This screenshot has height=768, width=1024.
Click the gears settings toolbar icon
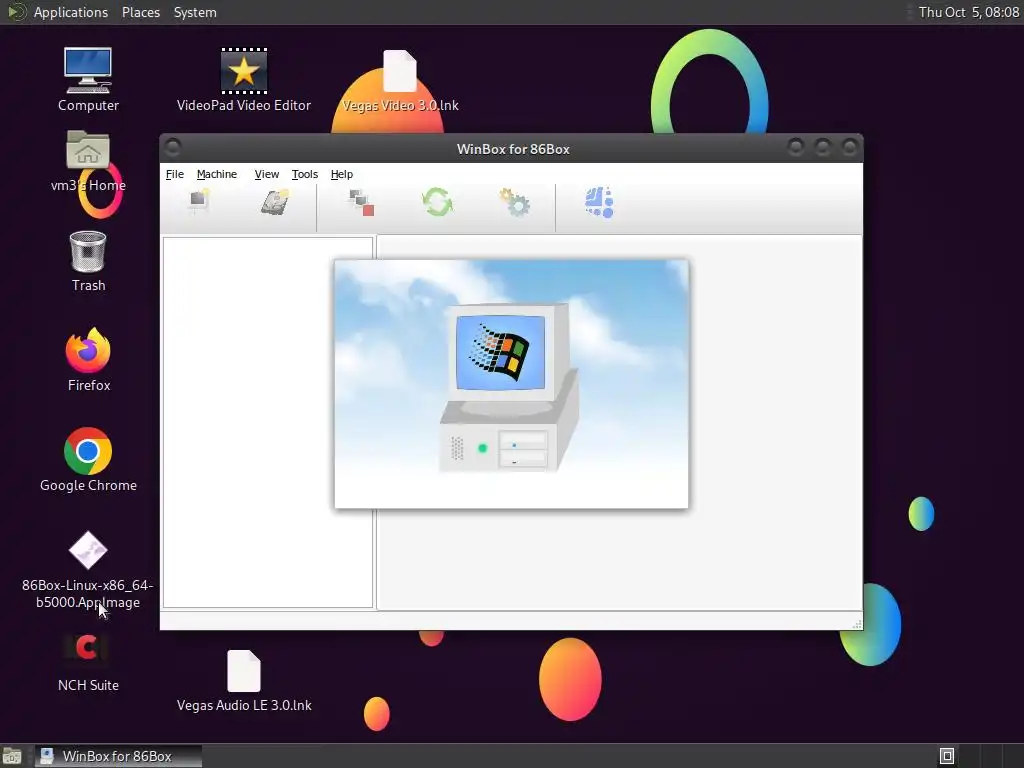click(x=515, y=202)
